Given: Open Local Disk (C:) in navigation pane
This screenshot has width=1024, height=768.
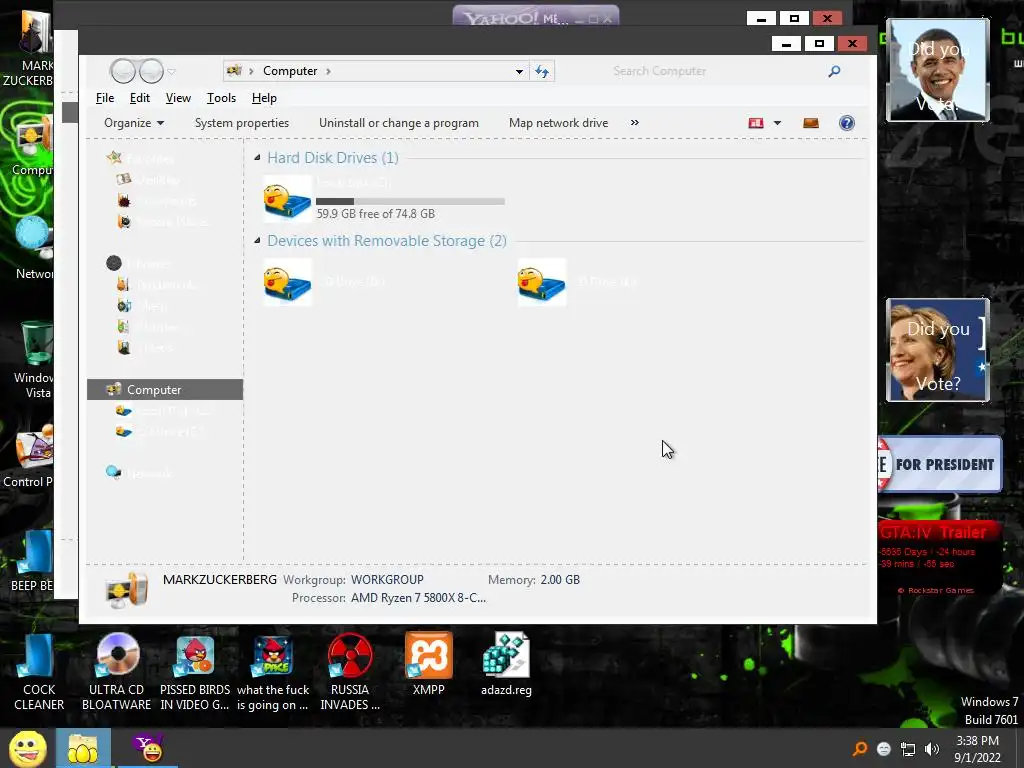Looking at the screenshot, I should [163, 411].
